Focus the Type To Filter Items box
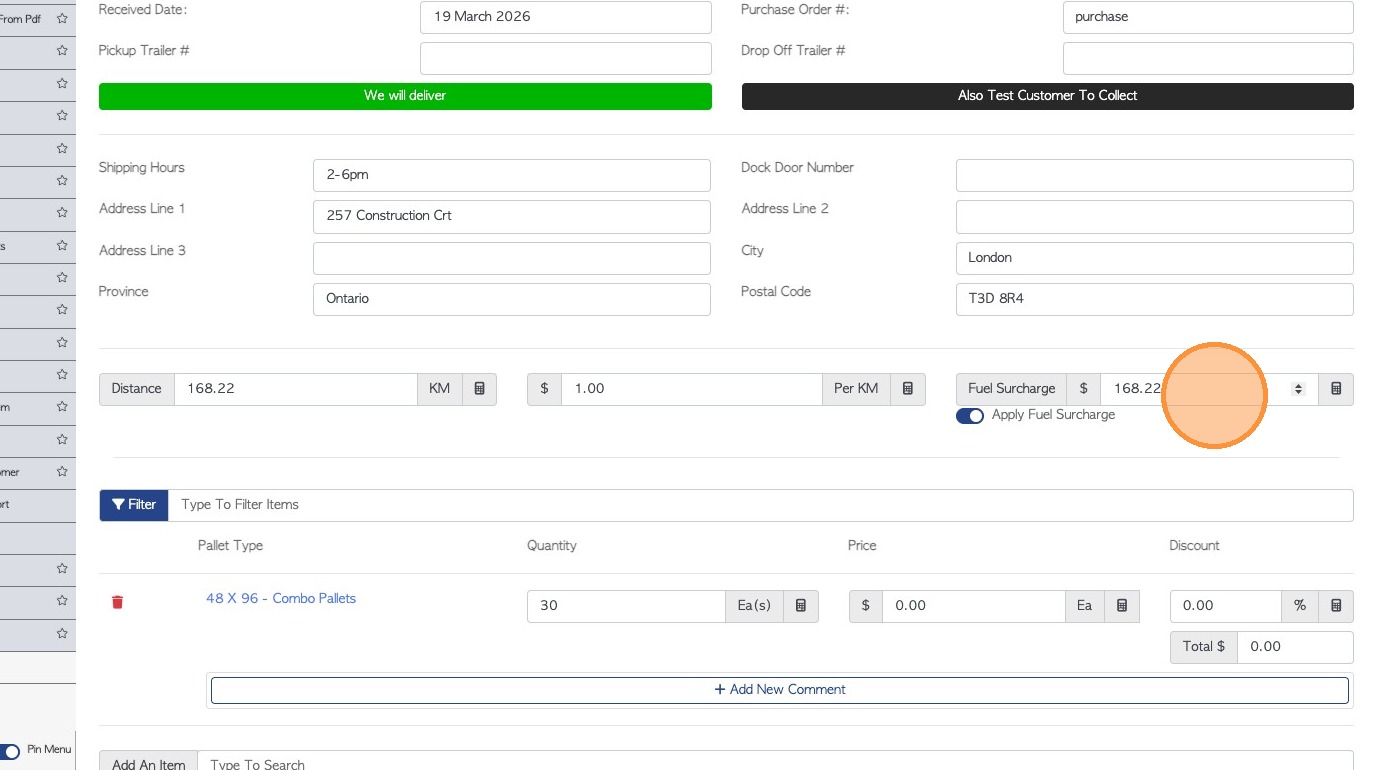 pos(760,505)
